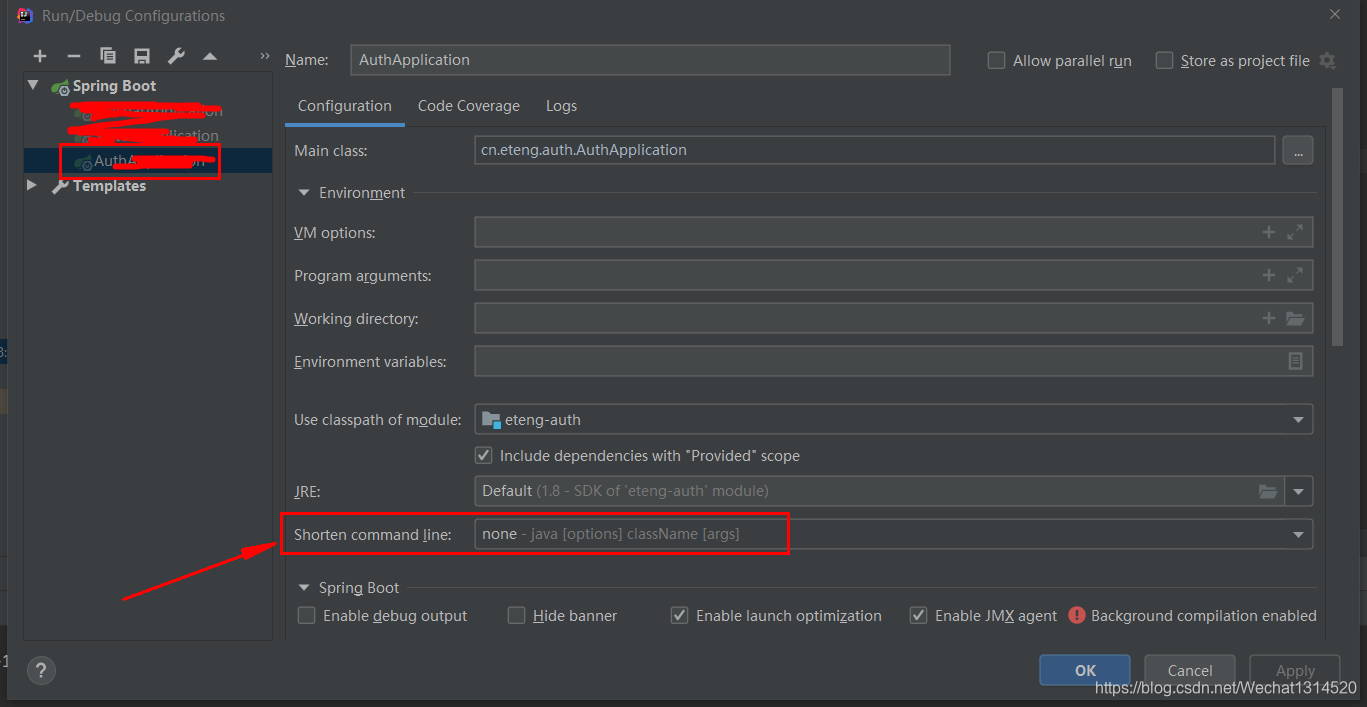Switch to the Code Coverage tab
1367x707 pixels.
[x=468, y=105]
